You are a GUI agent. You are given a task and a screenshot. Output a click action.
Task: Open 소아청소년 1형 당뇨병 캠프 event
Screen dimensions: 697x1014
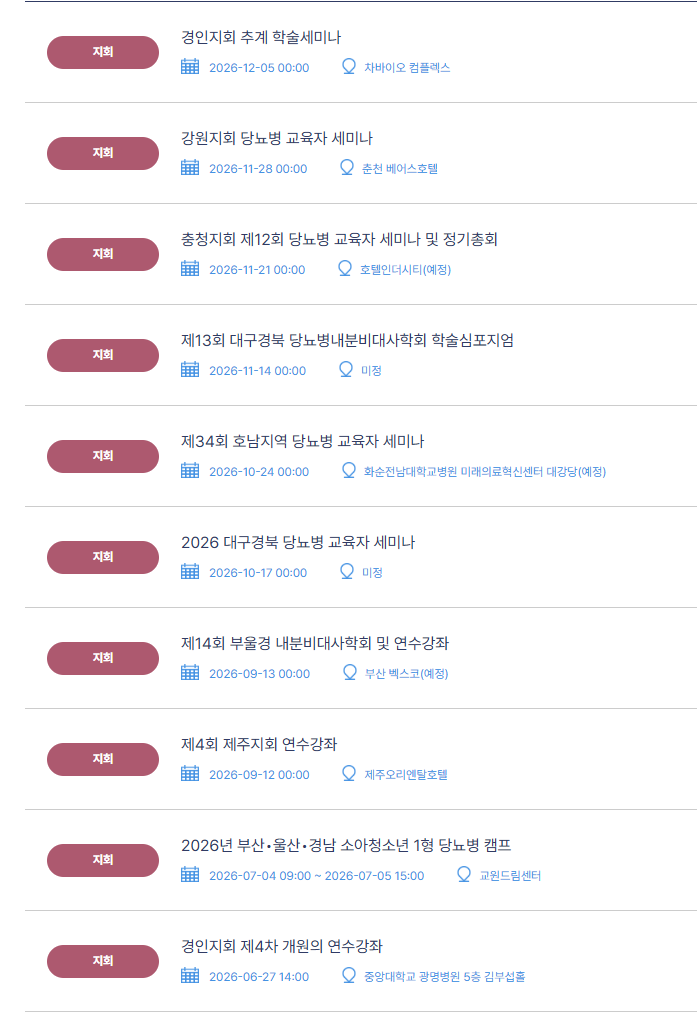click(x=346, y=846)
